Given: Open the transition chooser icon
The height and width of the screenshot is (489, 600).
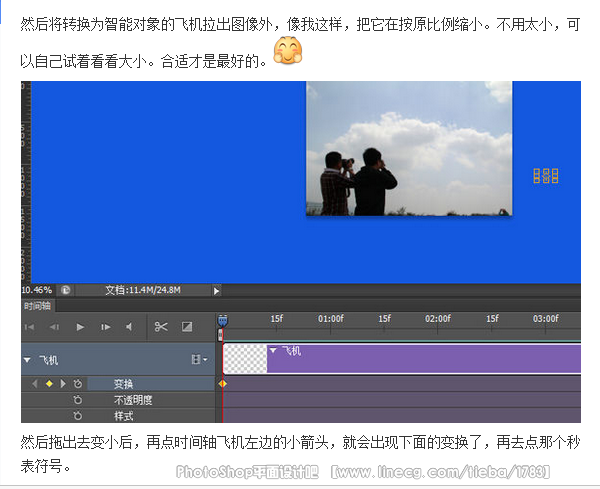Looking at the screenshot, I should click(x=187, y=327).
